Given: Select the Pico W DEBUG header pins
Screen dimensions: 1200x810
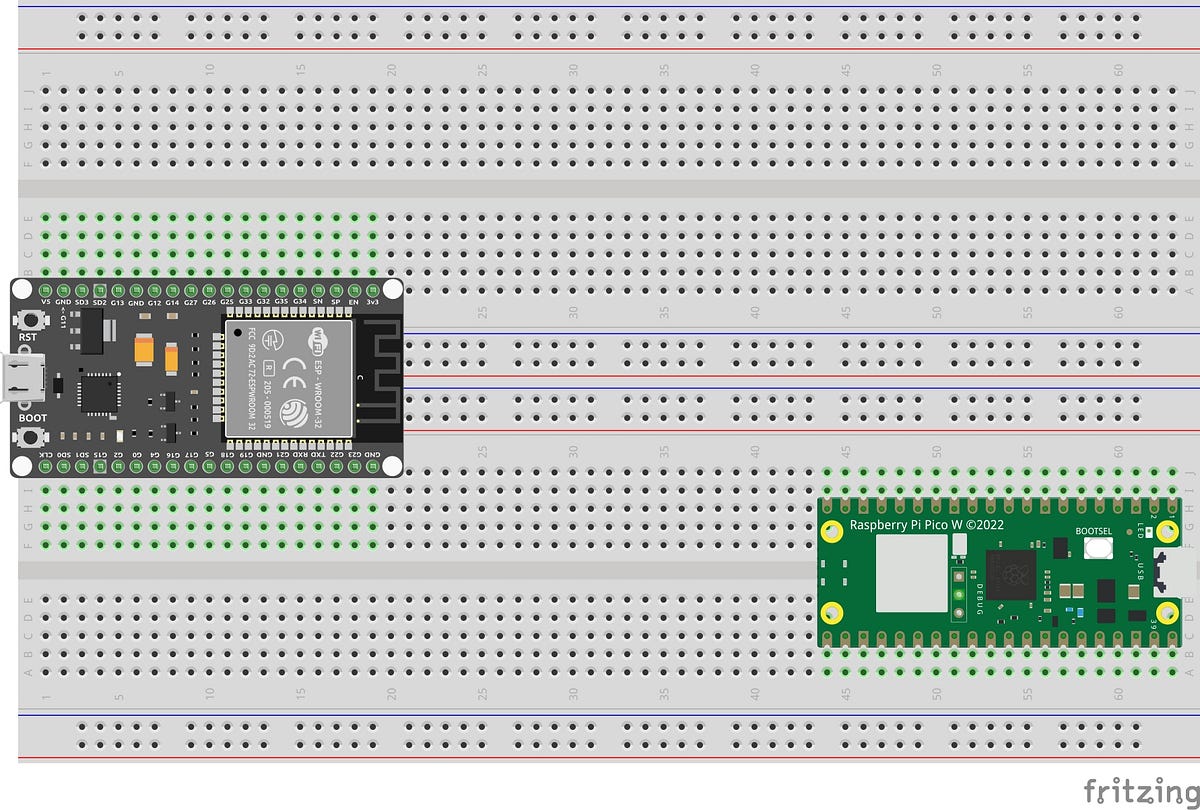Looking at the screenshot, I should point(959,594).
